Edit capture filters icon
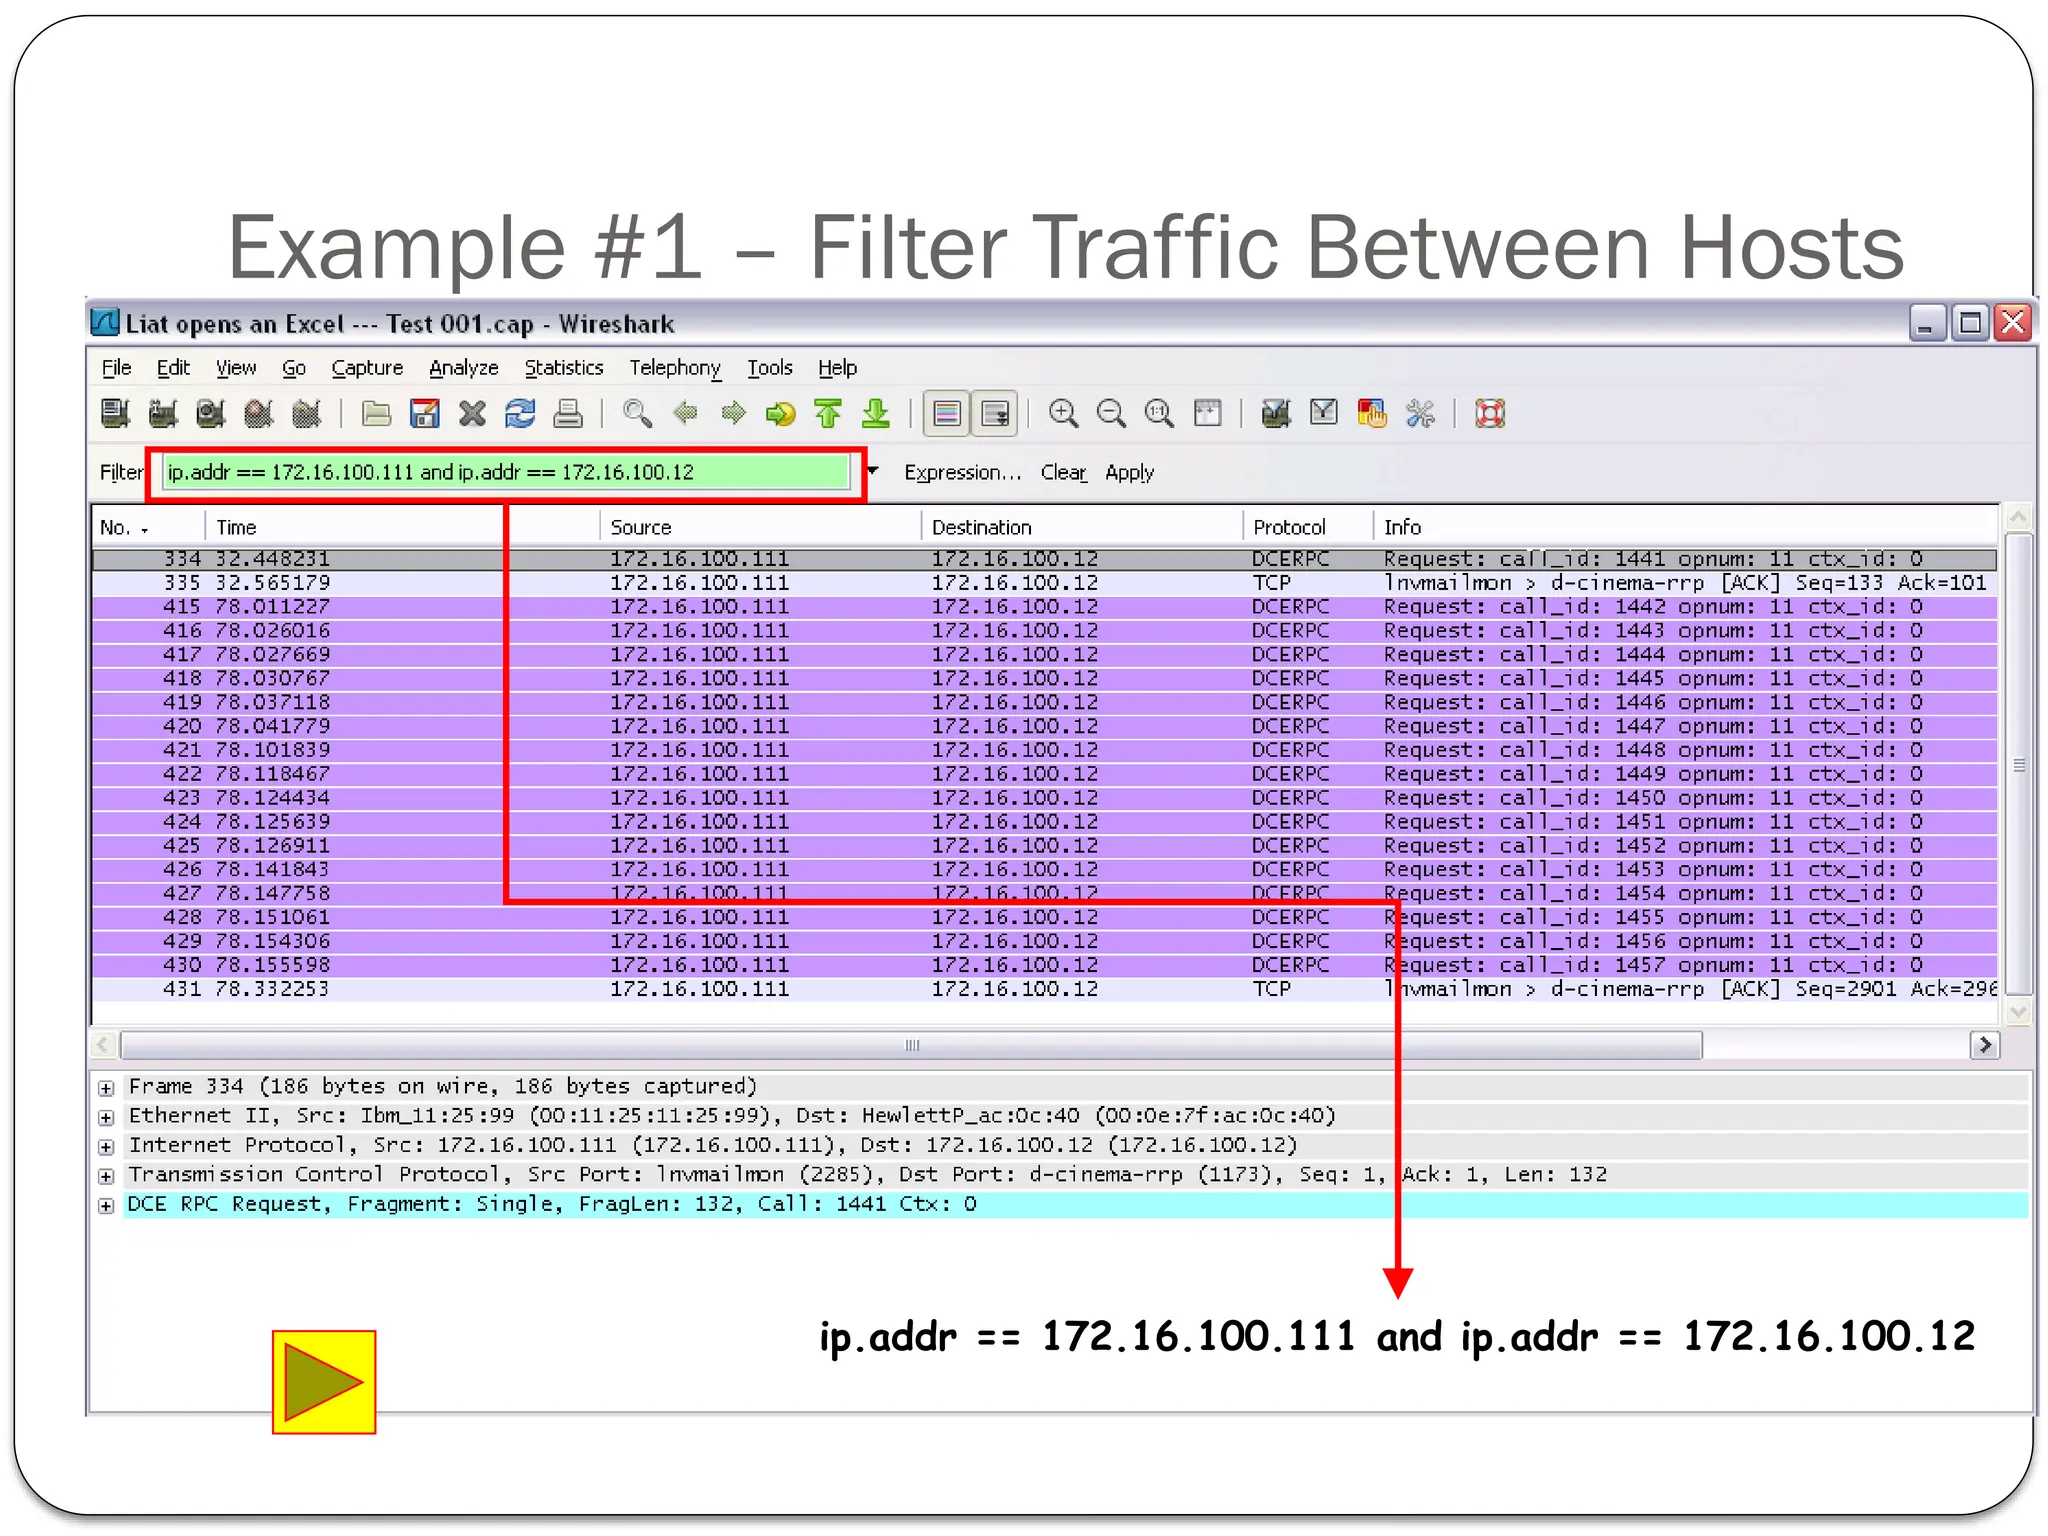This screenshot has height=1536, width=2048. (1276, 413)
